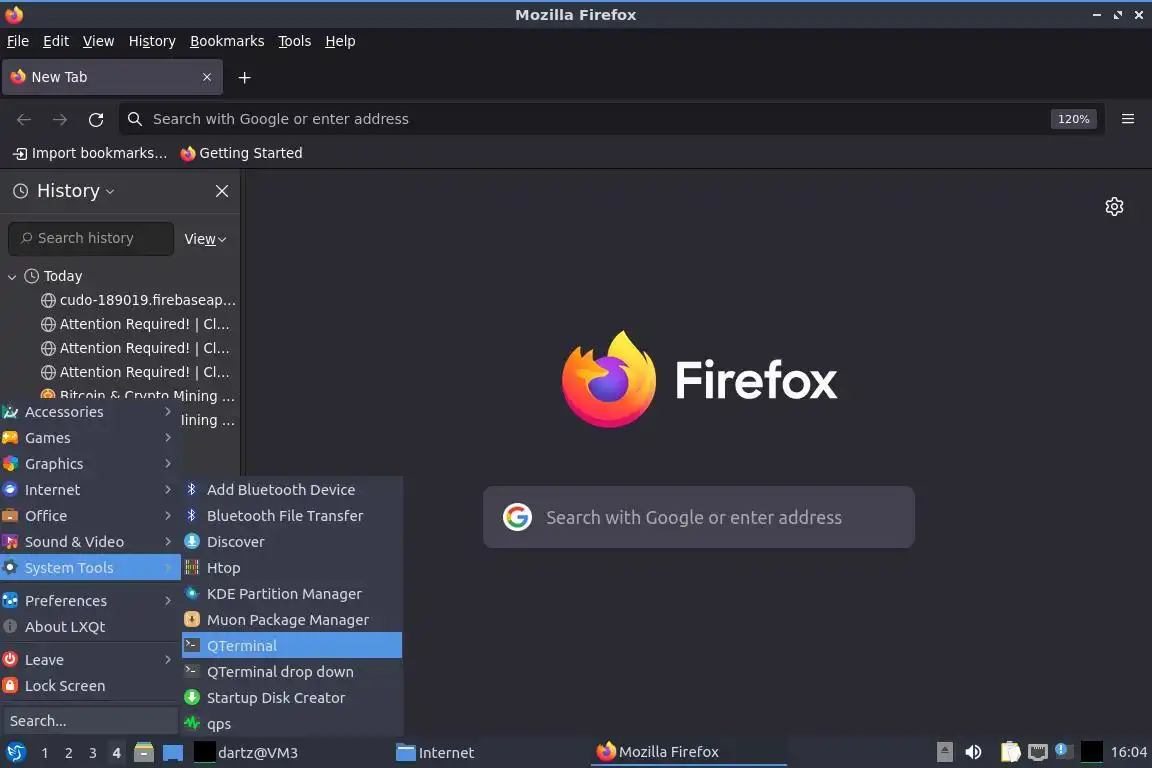
Task: Click the volume speaker tray icon
Action: pos(973,752)
